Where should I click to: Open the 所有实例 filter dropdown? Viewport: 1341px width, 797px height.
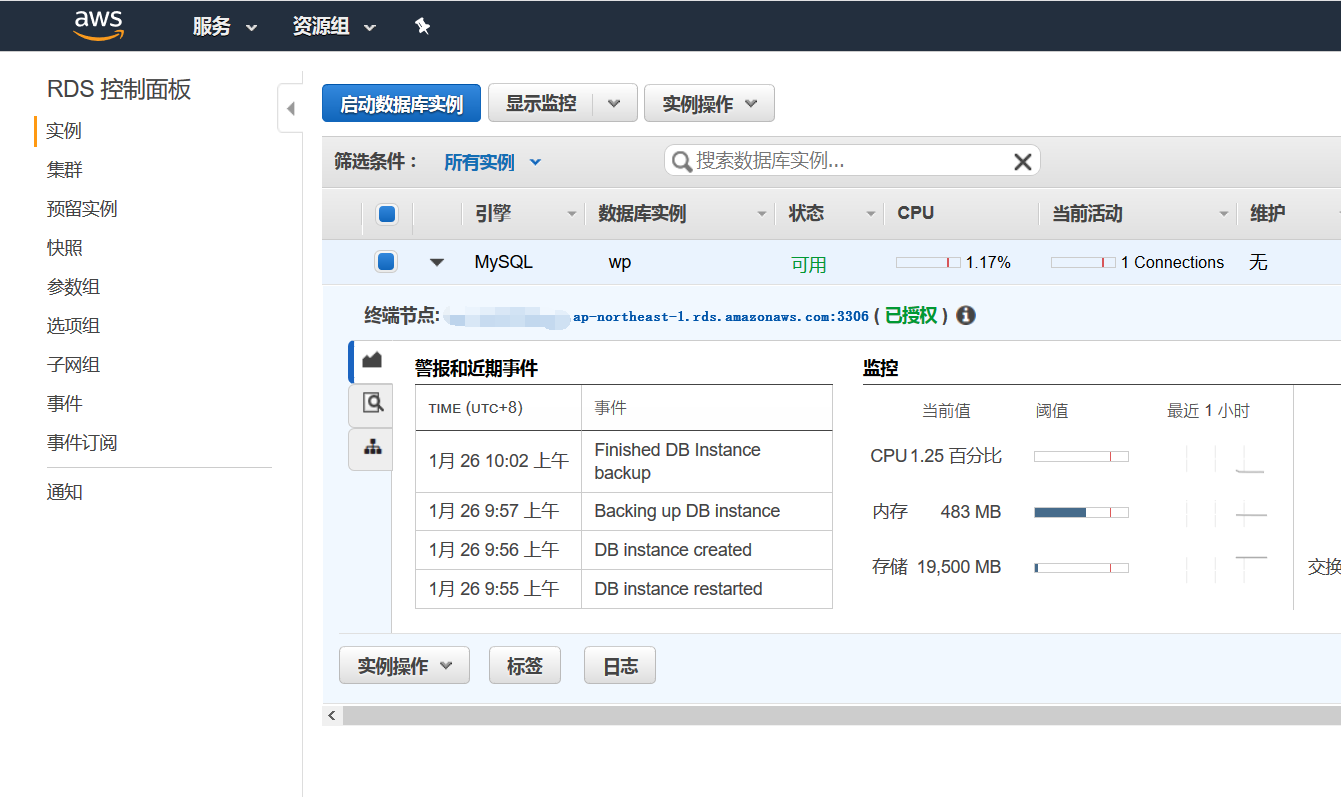pyautogui.click(x=492, y=162)
